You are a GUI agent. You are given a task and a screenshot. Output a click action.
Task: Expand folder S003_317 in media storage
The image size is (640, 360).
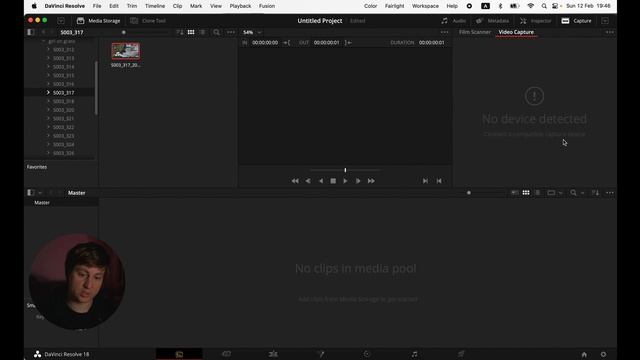coord(48,93)
